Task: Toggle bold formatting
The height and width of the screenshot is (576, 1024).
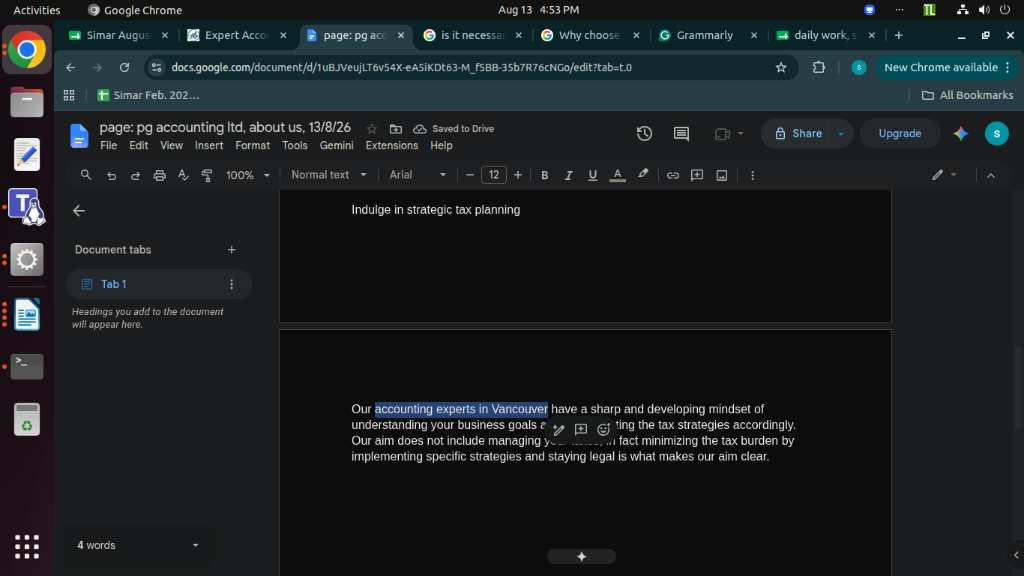Action: (545, 175)
